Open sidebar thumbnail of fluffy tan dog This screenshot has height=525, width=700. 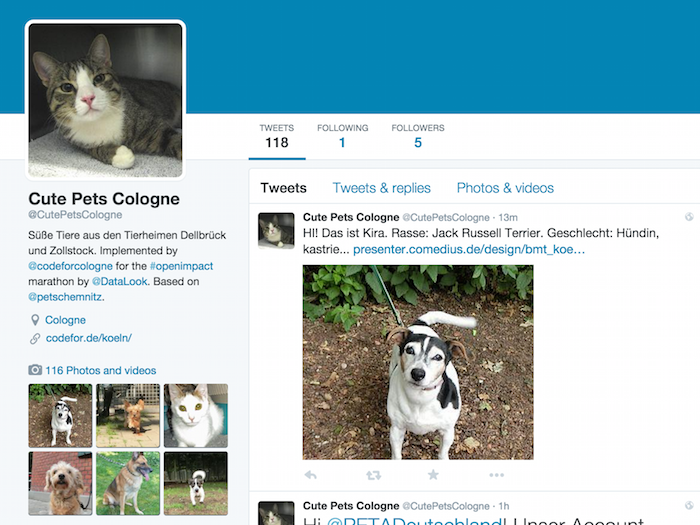click(x=60, y=483)
